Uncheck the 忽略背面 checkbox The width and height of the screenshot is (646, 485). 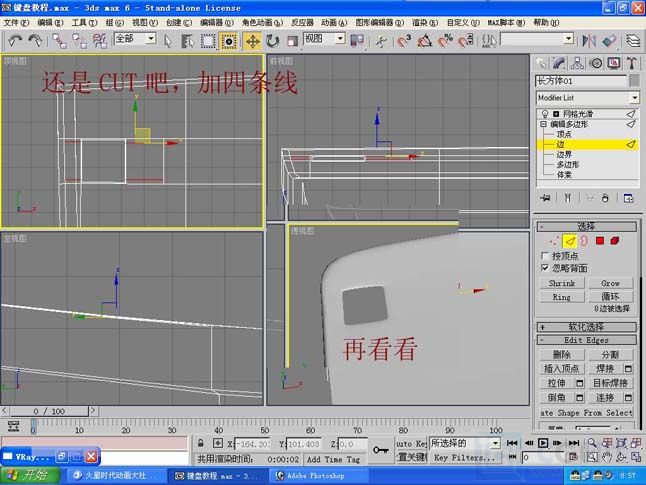545,268
